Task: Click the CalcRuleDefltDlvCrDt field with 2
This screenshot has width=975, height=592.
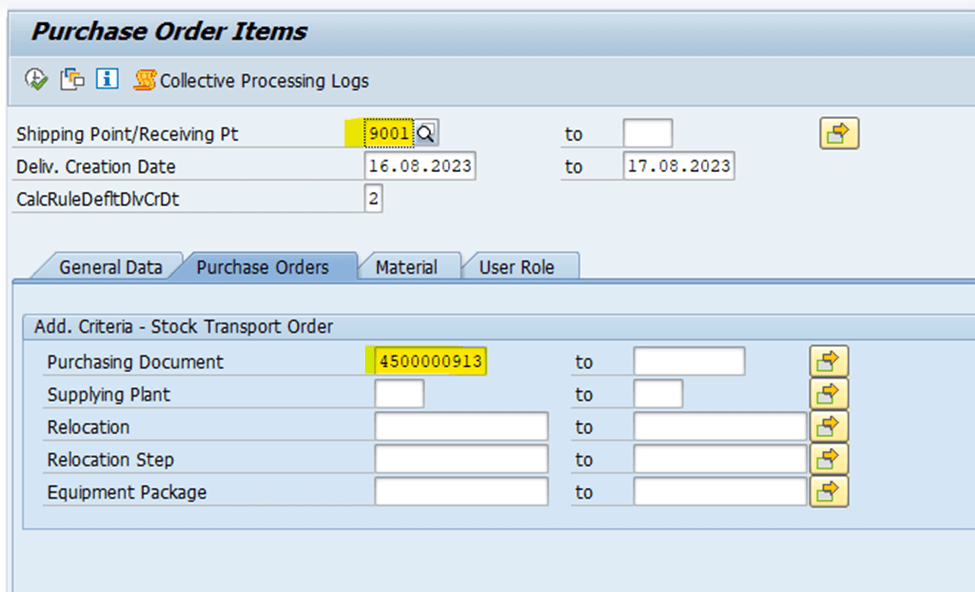Action: click(x=373, y=198)
